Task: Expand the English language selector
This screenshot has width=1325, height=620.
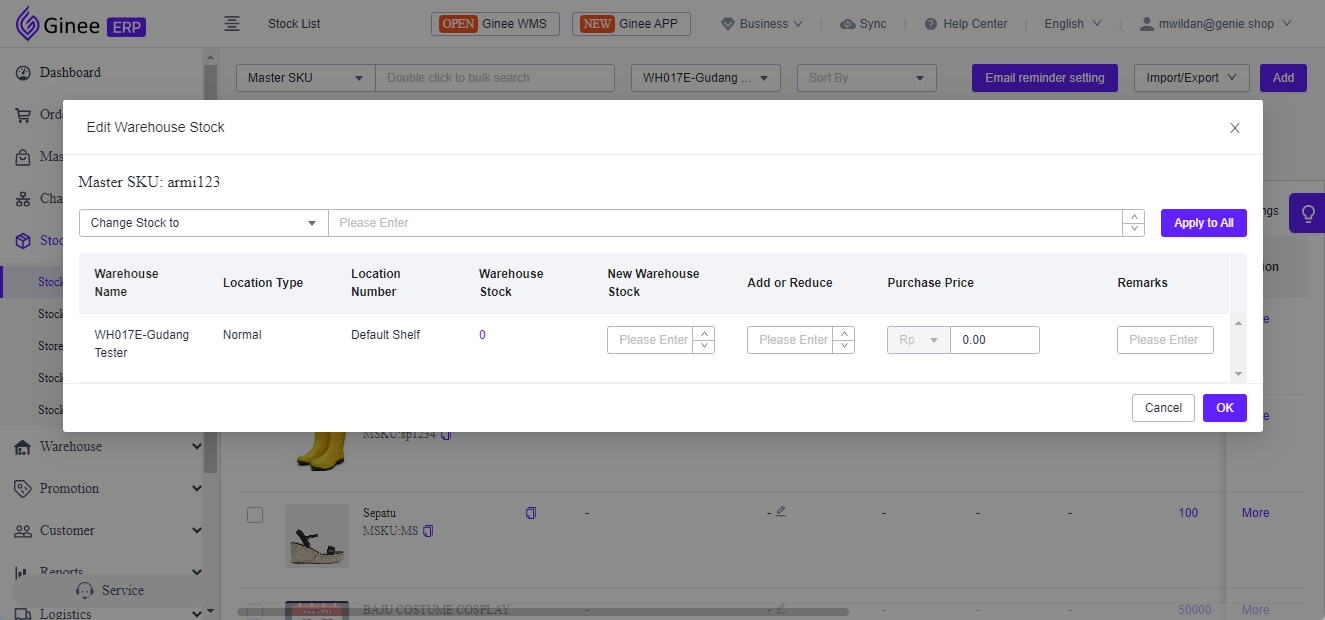Action: [1072, 24]
